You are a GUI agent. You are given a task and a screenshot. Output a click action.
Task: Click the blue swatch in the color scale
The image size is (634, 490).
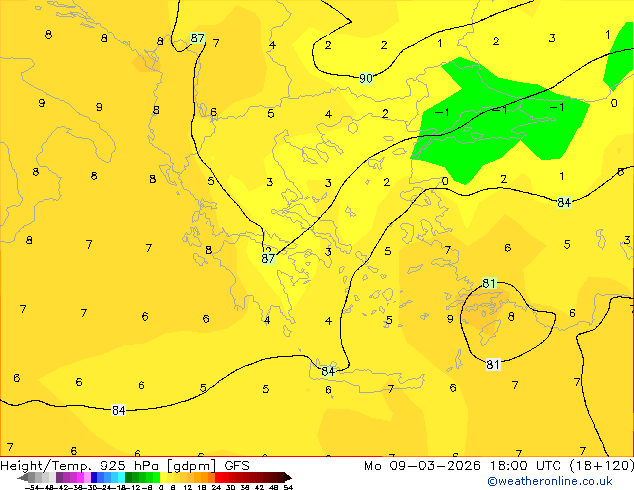click(94, 477)
